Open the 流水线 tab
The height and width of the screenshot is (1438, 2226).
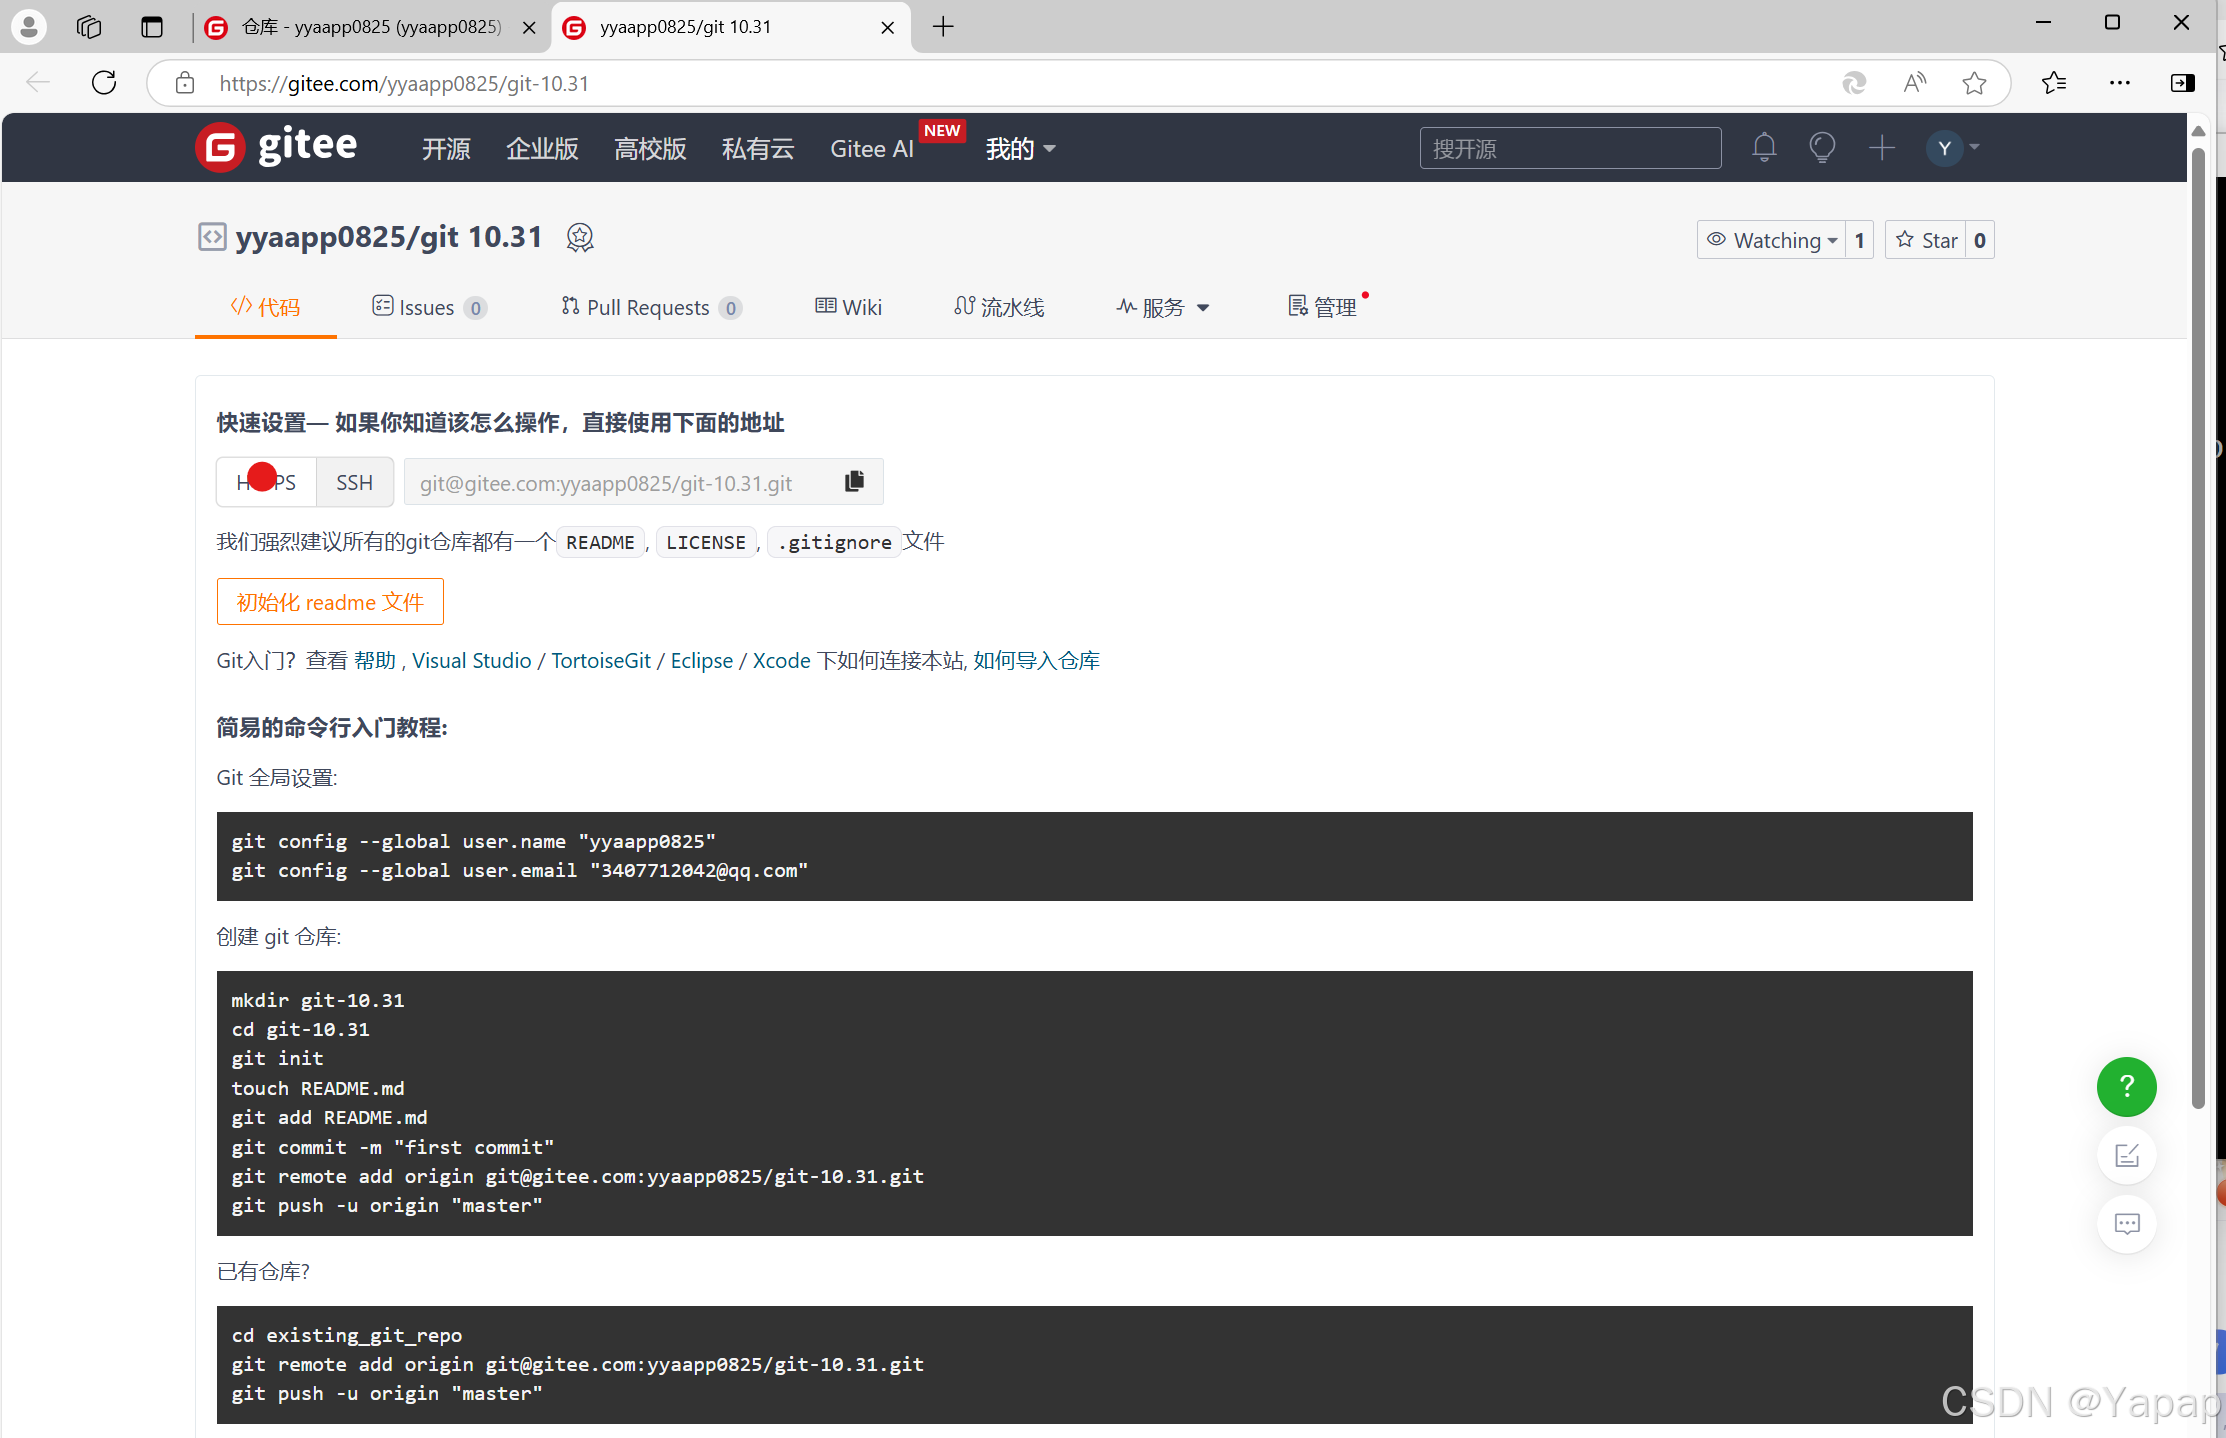click(x=999, y=307)
